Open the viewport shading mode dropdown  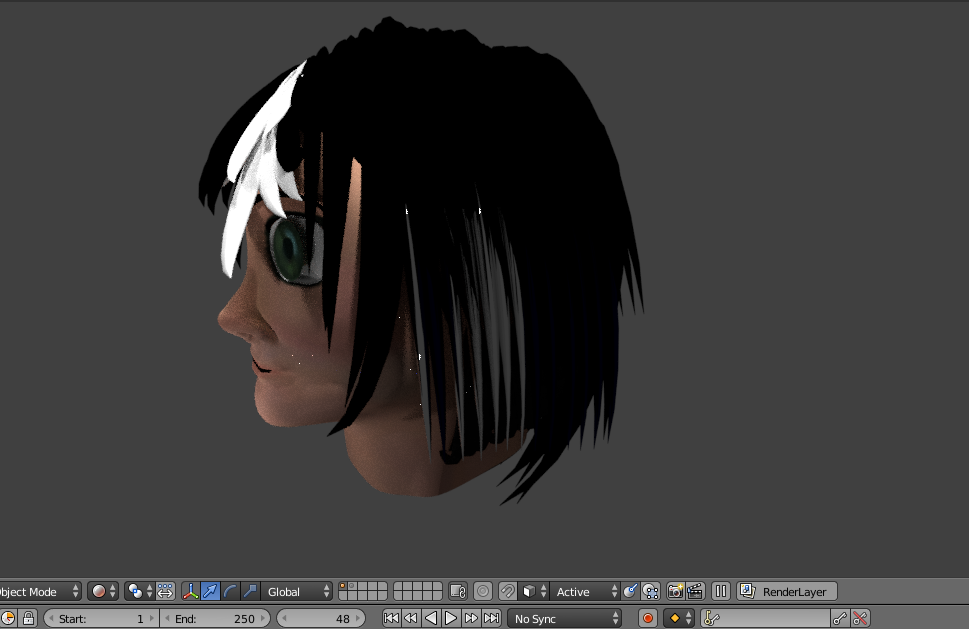[103, 591]
